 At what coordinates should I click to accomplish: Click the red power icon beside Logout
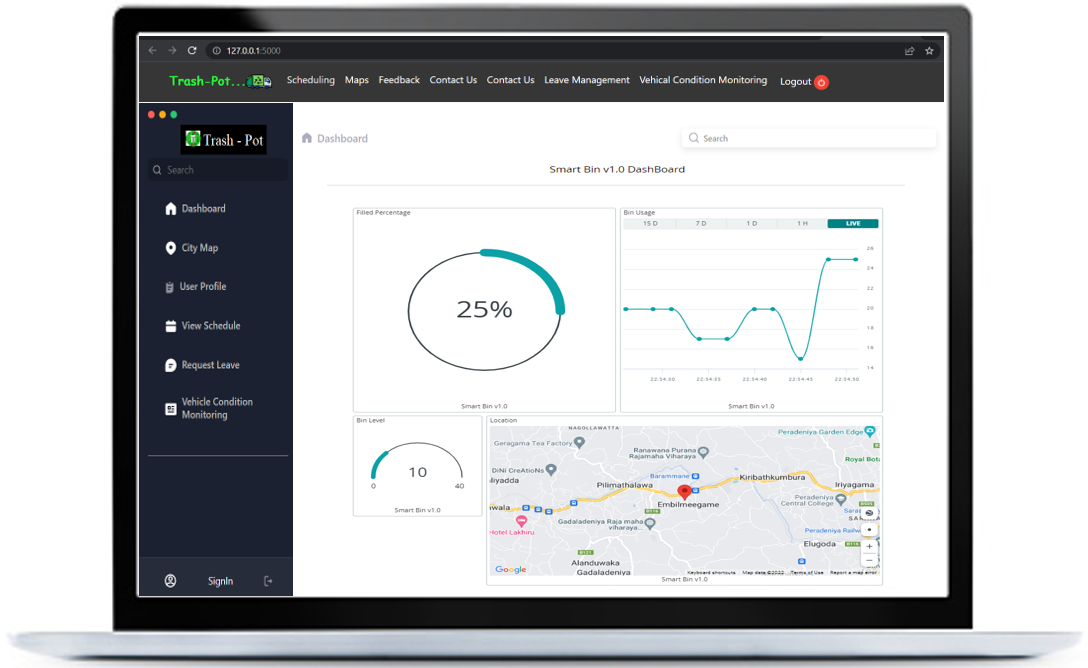822,82
